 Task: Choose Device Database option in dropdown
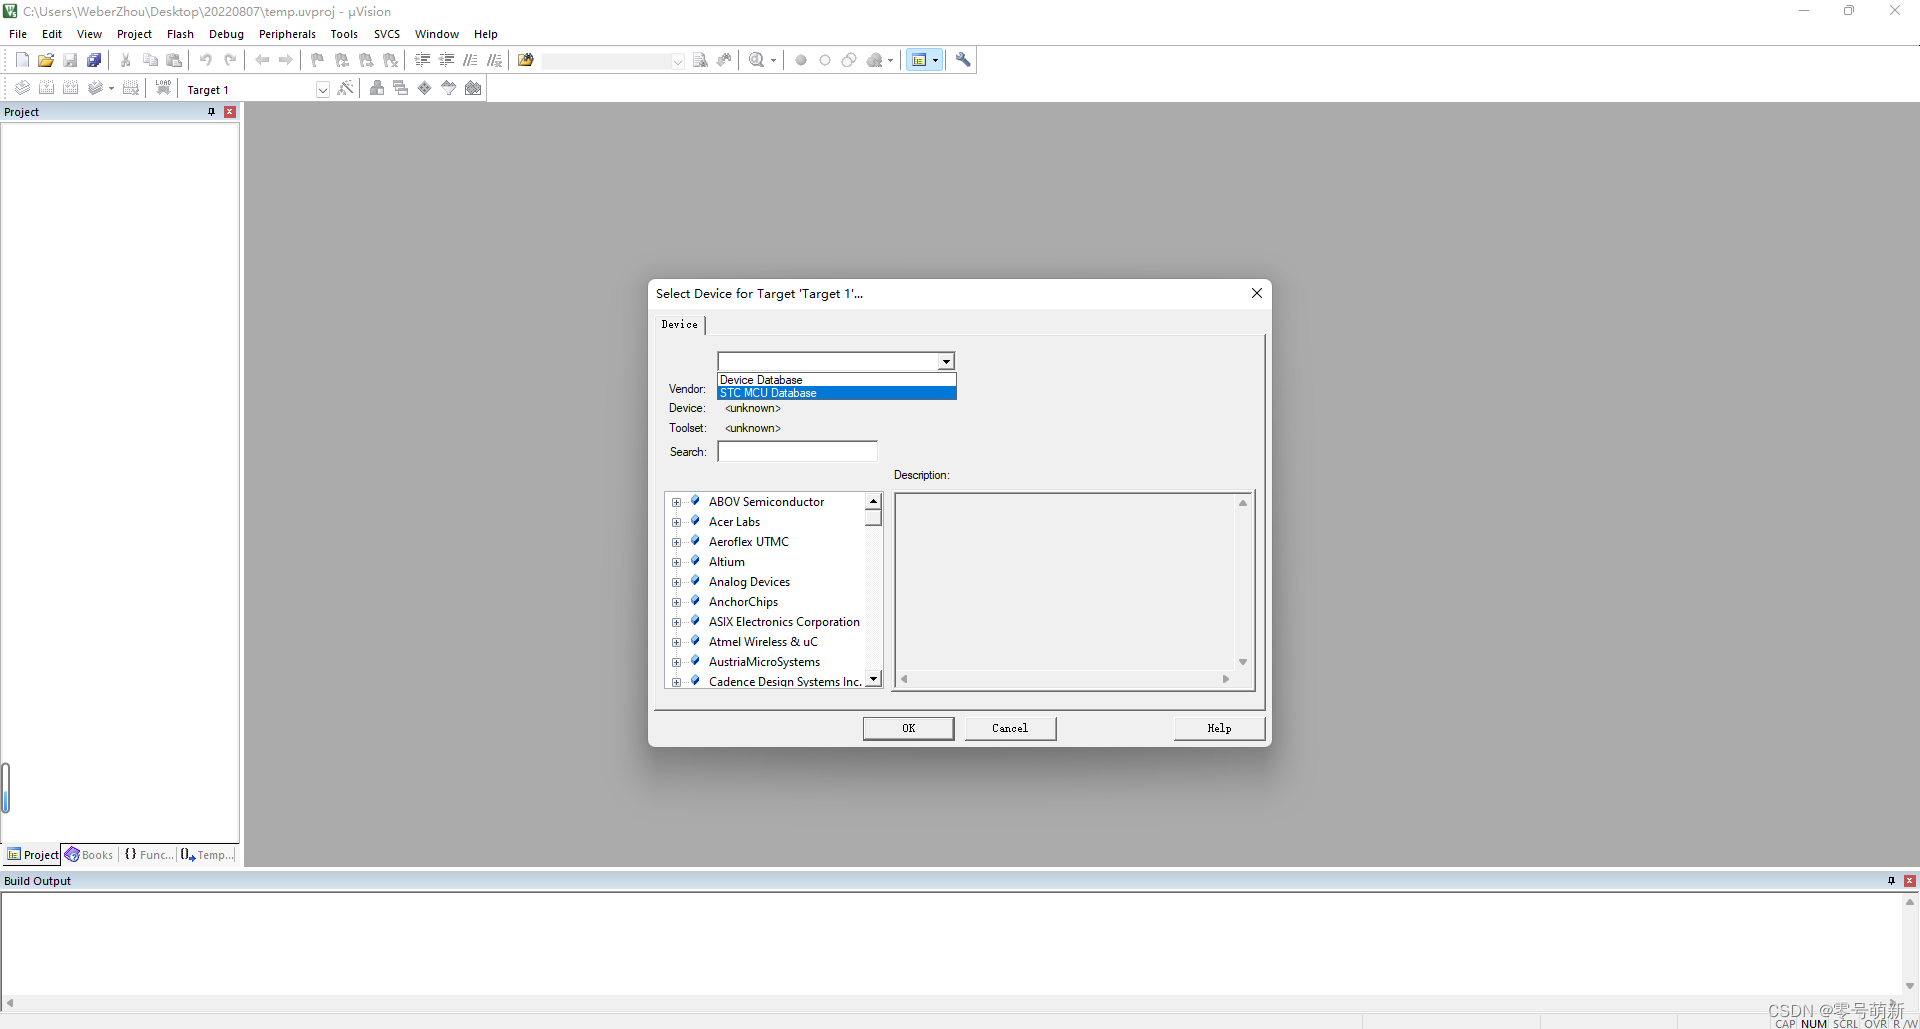[x=837, y=380]
